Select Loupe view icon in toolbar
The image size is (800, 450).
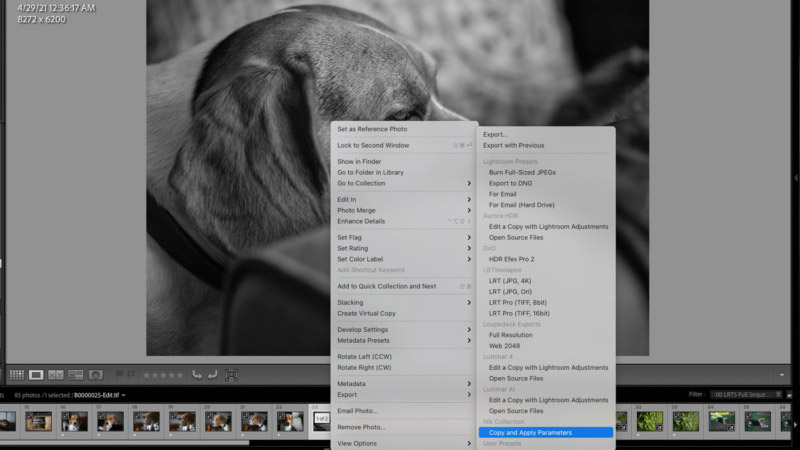[36, 375]
